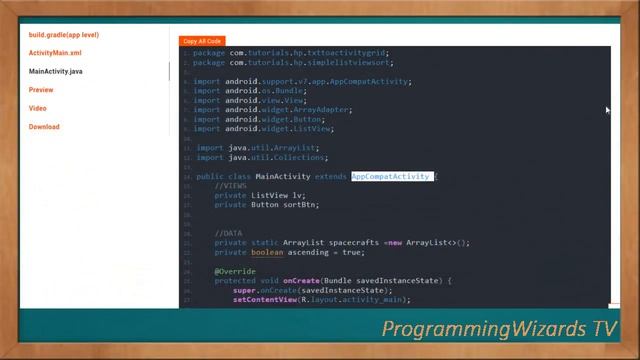This screenshot has height=360, width=640.
Task: Click 'package com.tutorials.hp.simplelistviewsort;' line
Action: point(293,62)
